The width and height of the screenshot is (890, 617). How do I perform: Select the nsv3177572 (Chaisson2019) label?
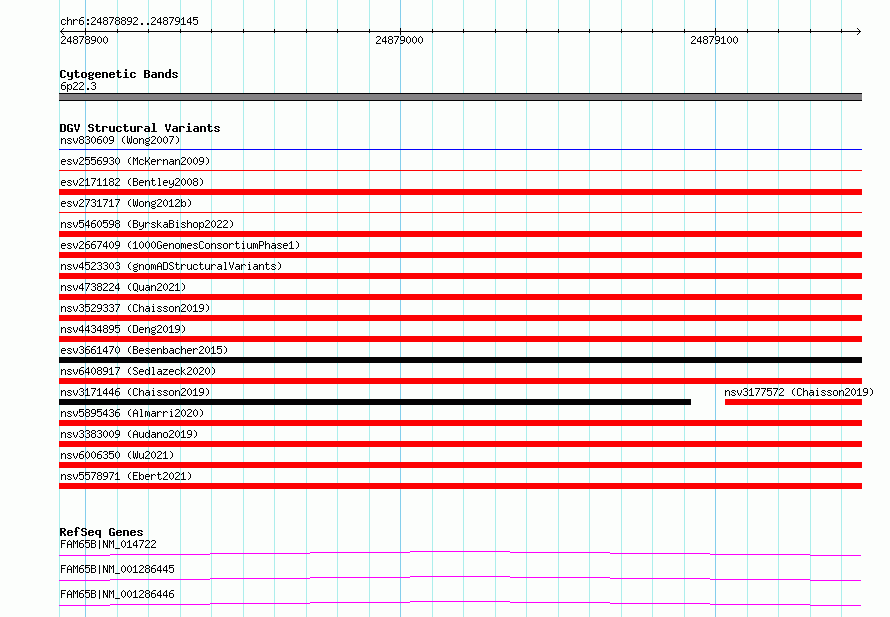(799, 392)
